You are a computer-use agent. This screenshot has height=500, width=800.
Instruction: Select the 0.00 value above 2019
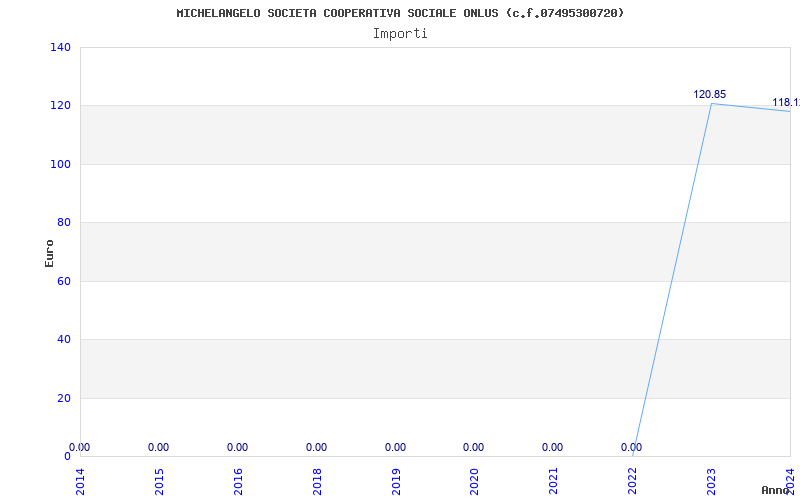[395, 447]
